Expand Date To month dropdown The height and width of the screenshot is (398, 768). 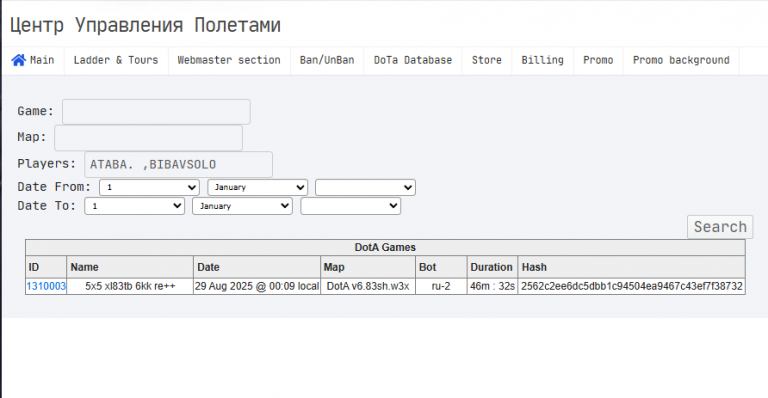click(242, 206)
